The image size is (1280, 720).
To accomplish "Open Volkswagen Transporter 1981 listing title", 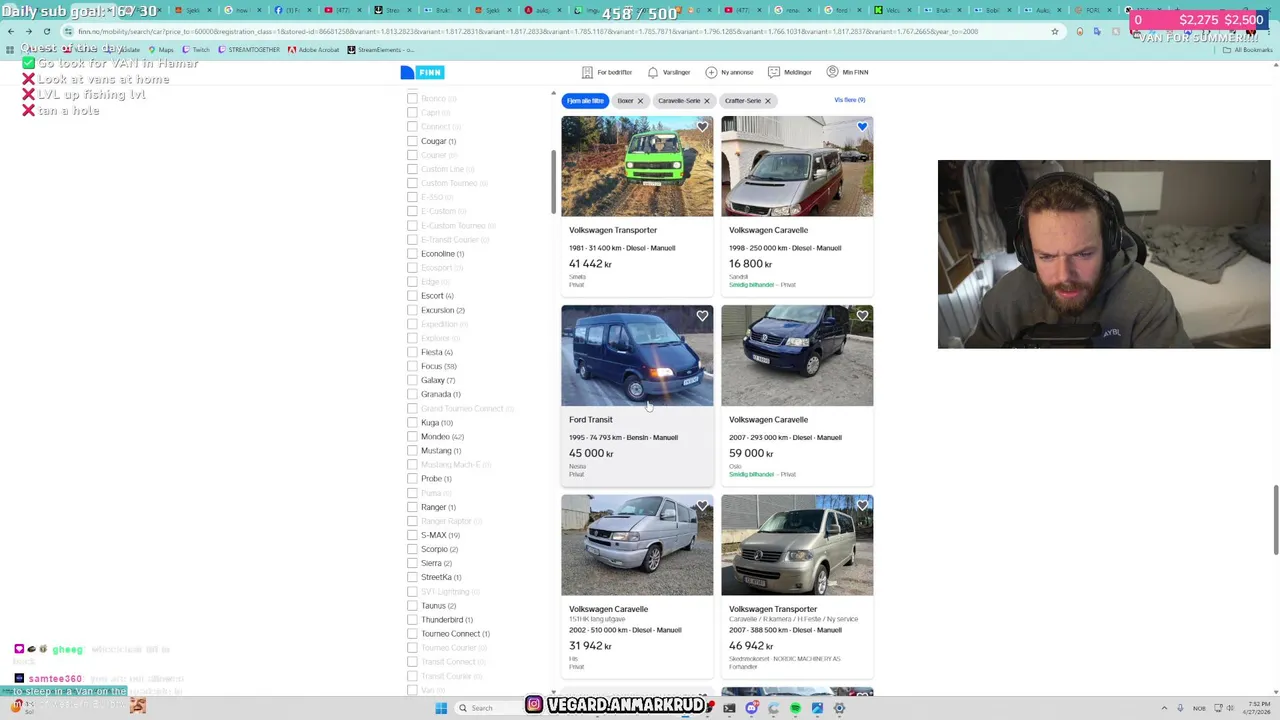I will pyautogui.click(x=613, y=230).
